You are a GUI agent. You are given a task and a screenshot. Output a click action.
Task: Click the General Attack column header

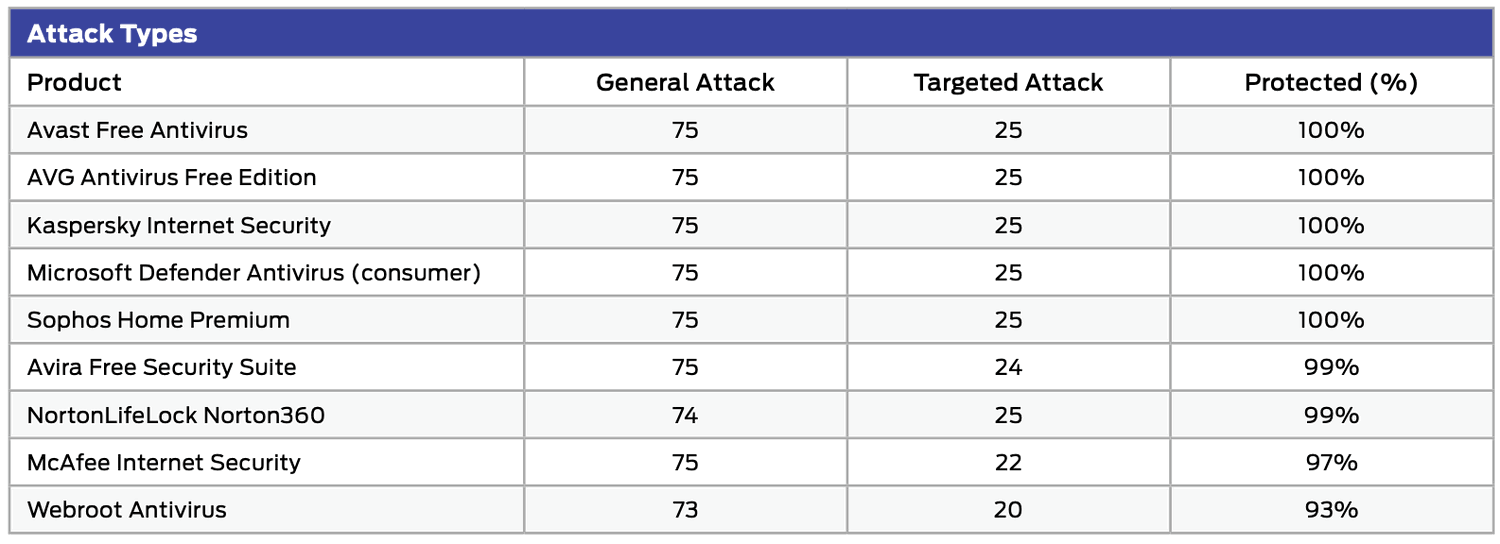coord(685,82)
